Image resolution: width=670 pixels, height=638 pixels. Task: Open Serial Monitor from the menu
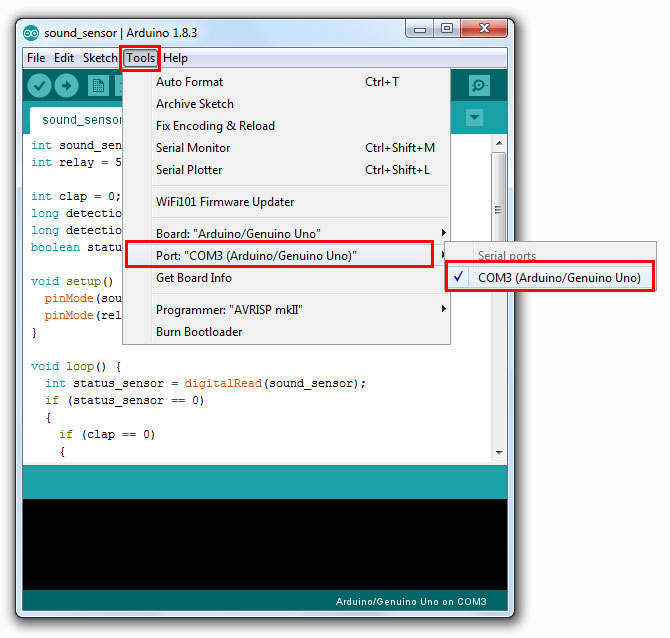[286, 148]
